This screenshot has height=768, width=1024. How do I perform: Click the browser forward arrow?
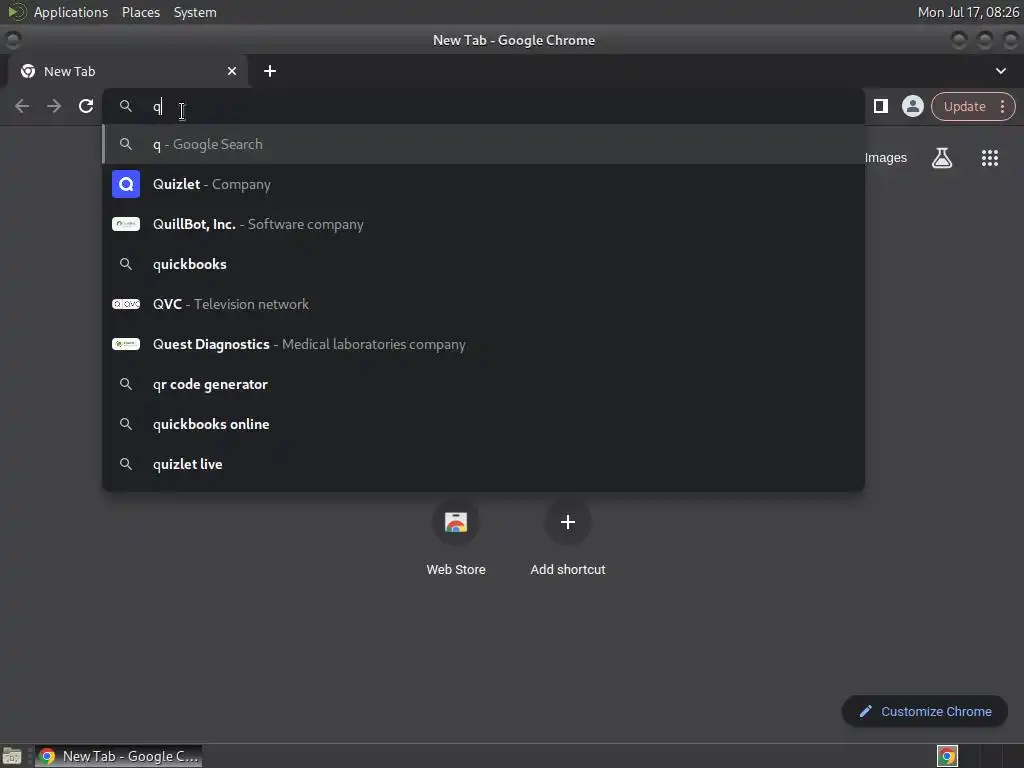pos(54,106)
